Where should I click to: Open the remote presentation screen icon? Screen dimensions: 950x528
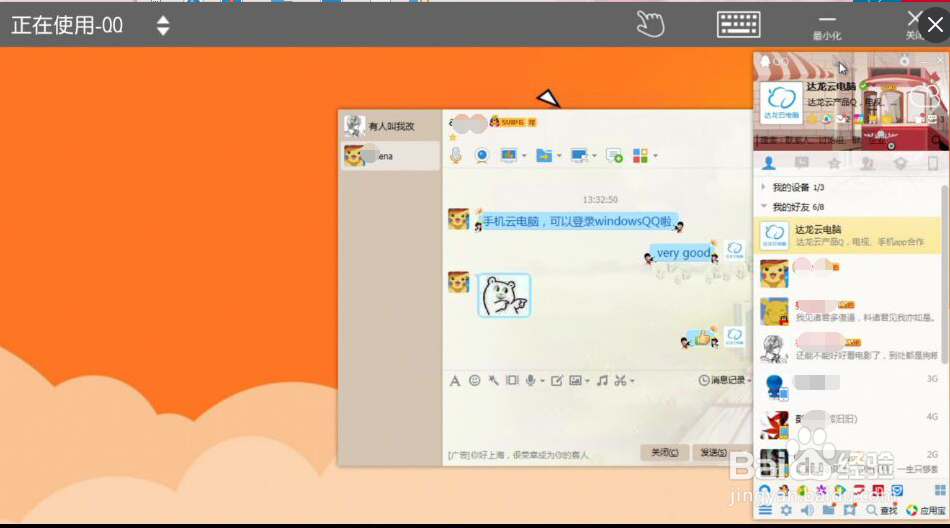508,156
